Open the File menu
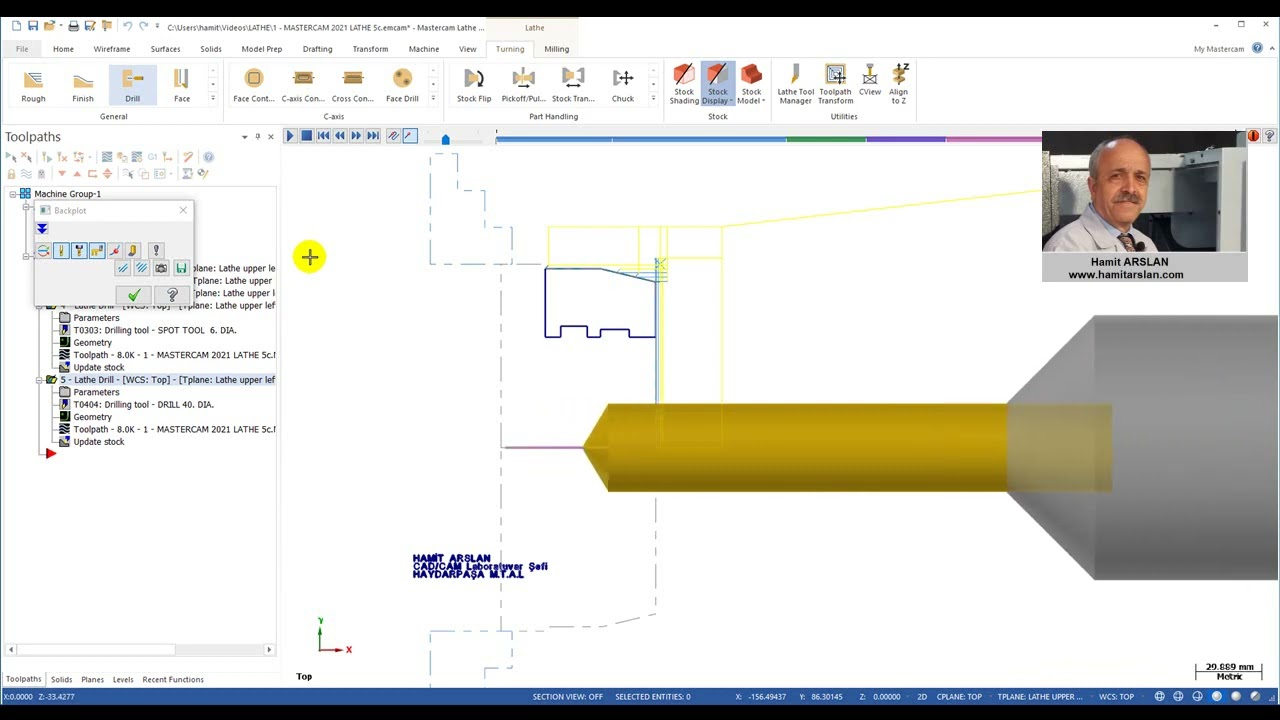1280x720 pixels. pyautogui.click(x=22, y=49)
